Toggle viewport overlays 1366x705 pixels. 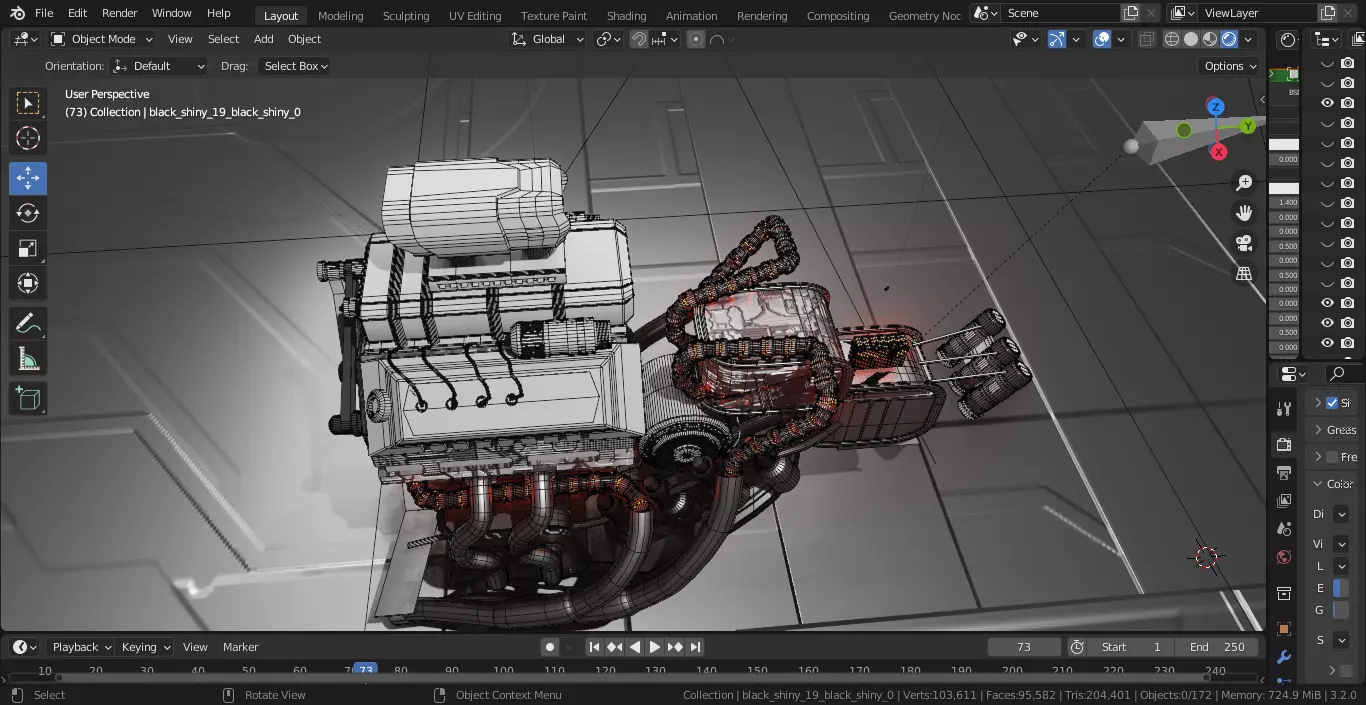[1102, 39]
